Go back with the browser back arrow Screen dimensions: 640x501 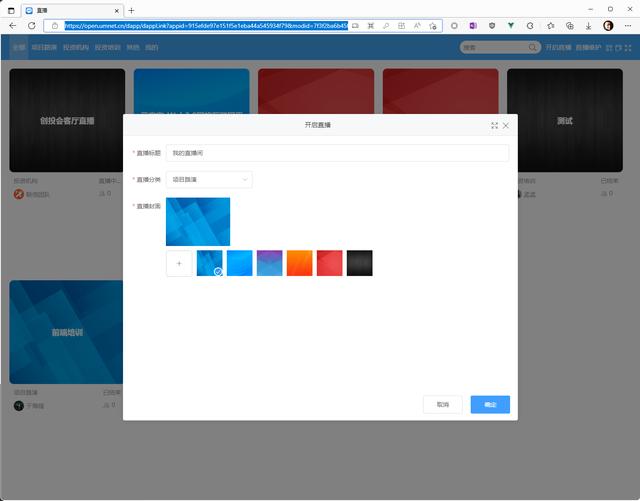[x=13, y=26]
